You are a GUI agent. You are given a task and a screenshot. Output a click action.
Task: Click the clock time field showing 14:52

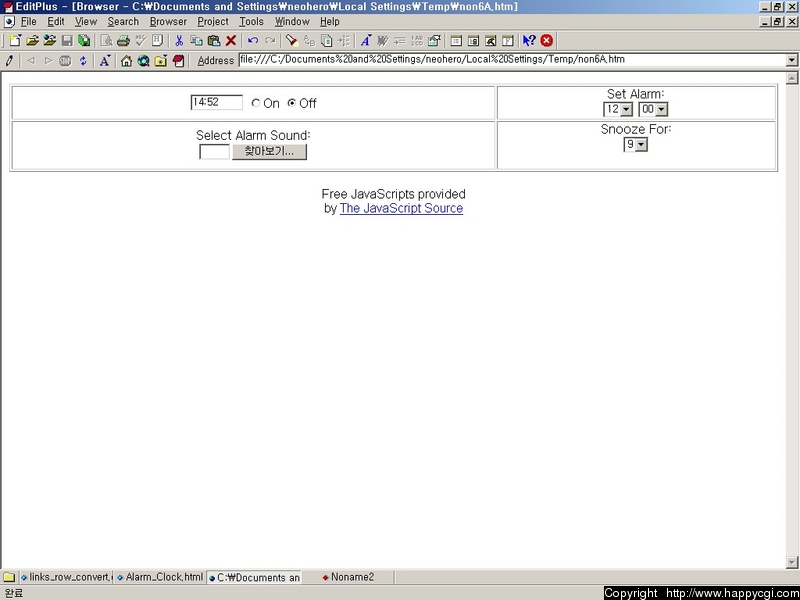pyautogui.click(x=216, y=102)
